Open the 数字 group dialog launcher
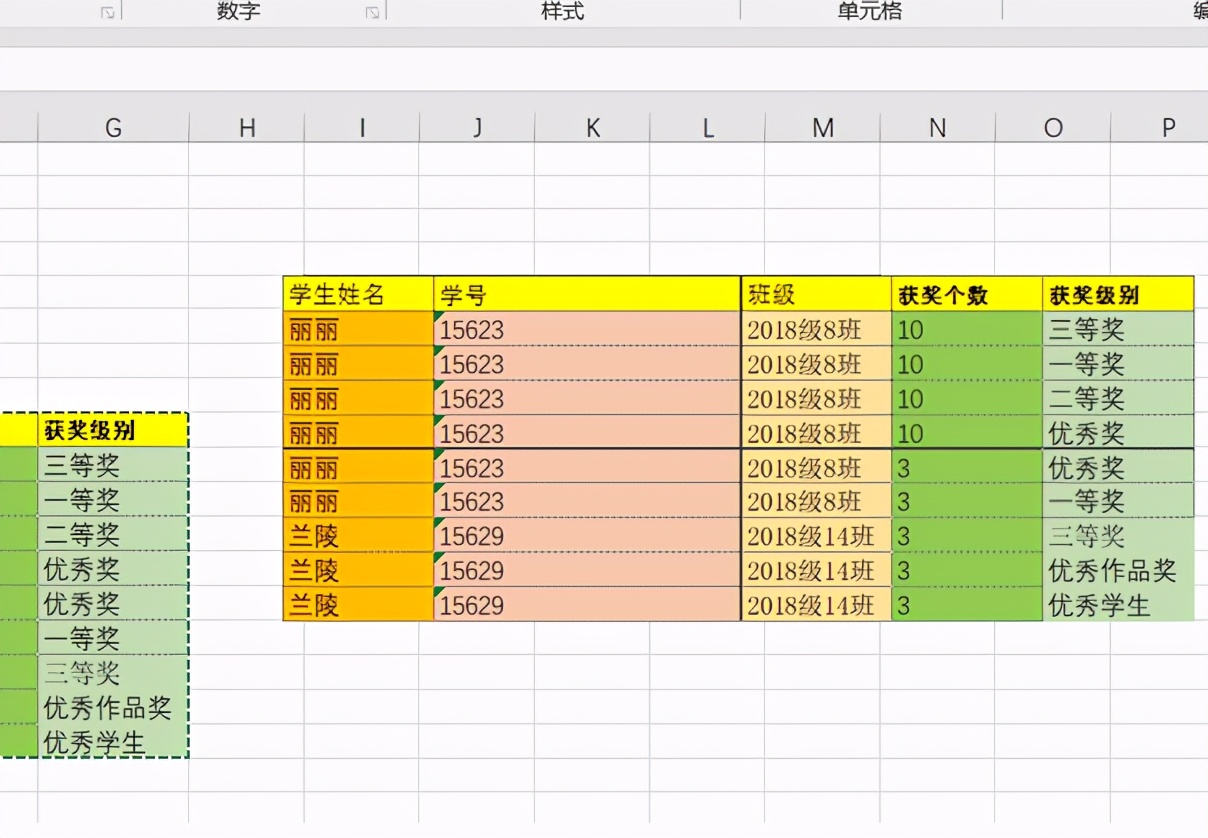Viewport: 1208px width, 838px height. click(372, 13)
